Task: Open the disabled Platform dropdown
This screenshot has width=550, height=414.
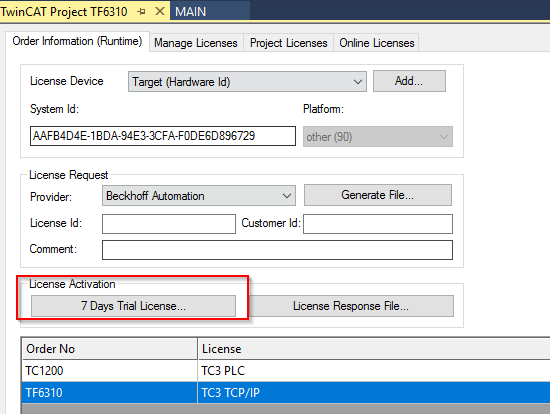Action: pos(378,136)
